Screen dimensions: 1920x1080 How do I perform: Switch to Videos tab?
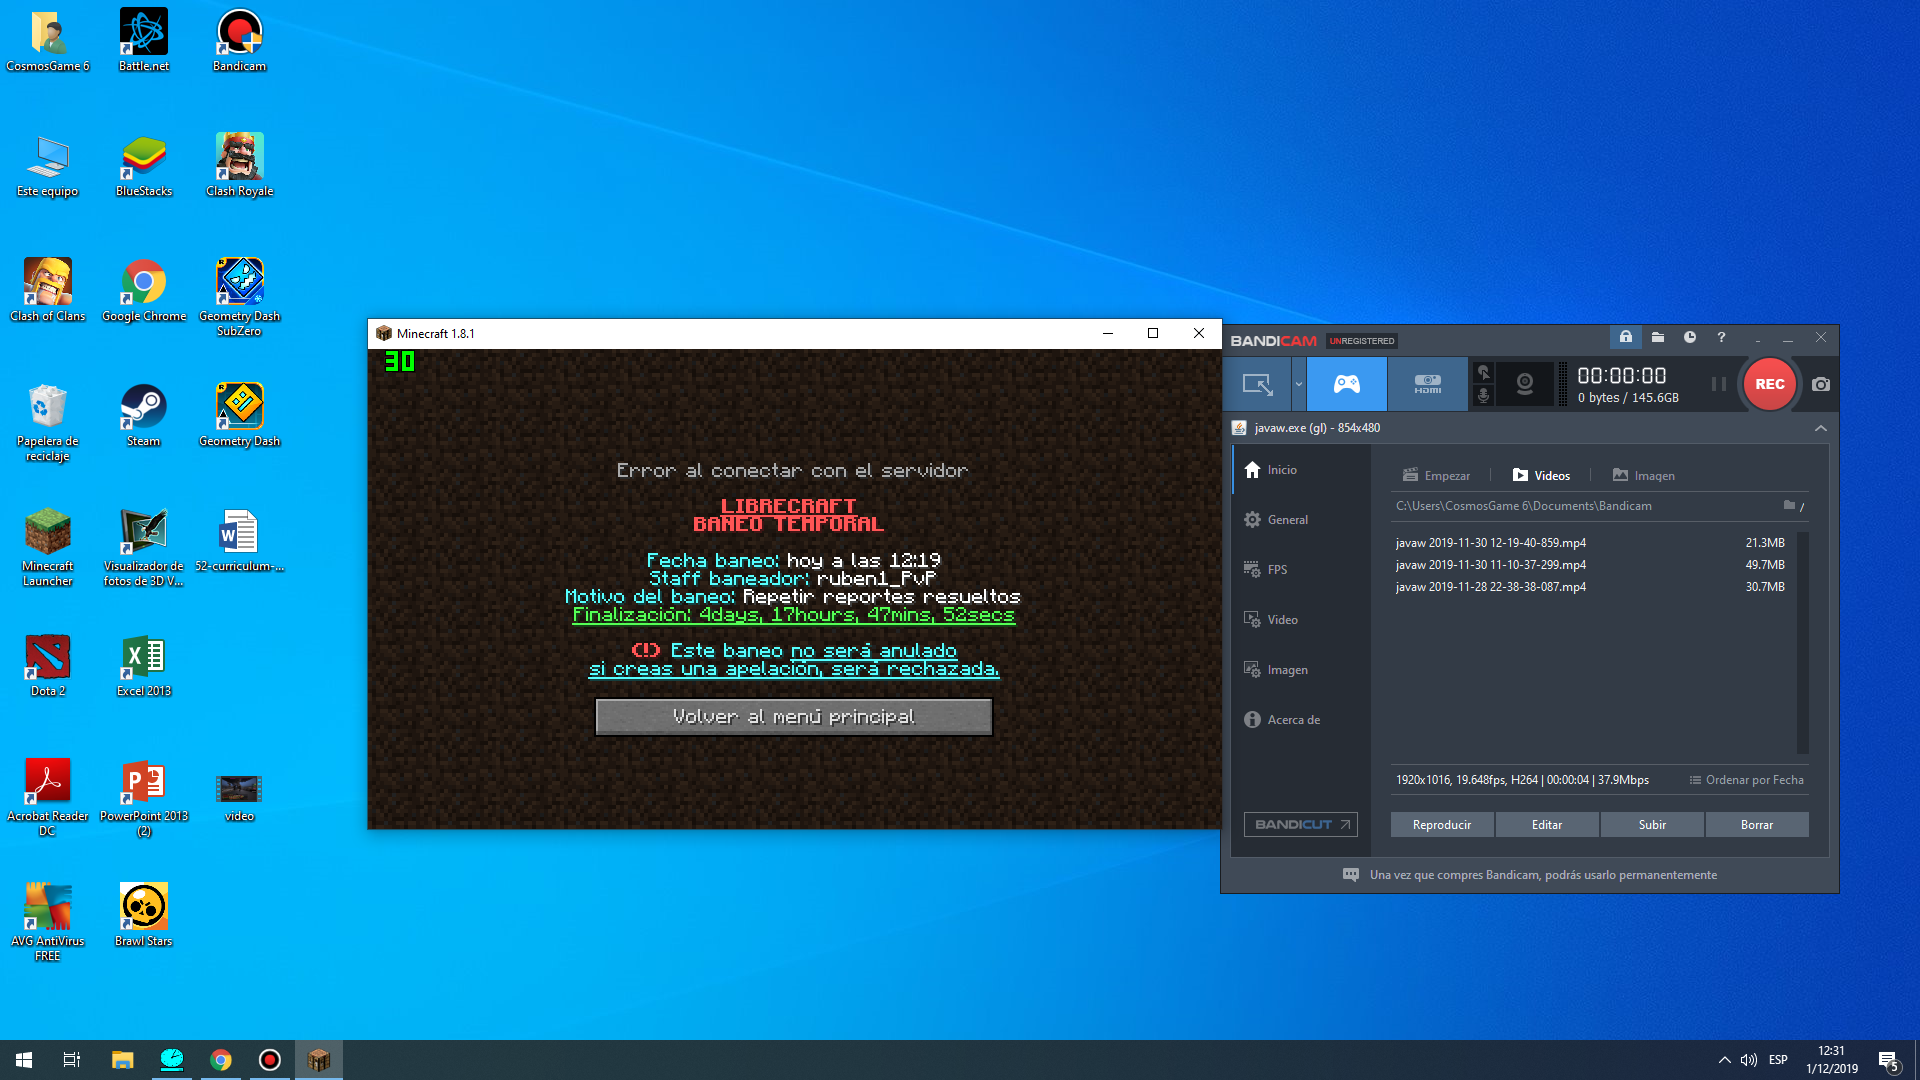[1541, 476]
